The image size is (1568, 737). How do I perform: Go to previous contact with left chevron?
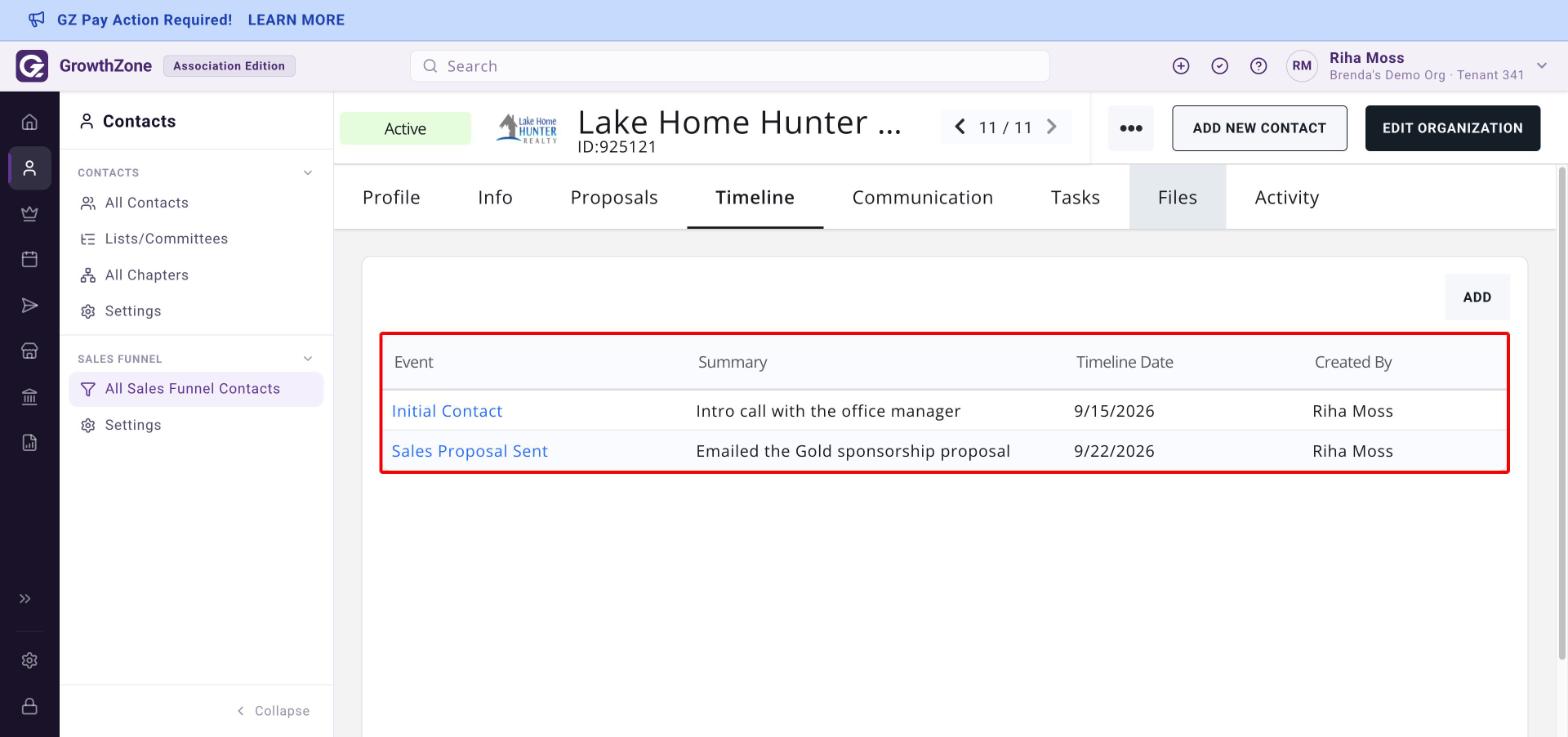(x=960, y=127)
